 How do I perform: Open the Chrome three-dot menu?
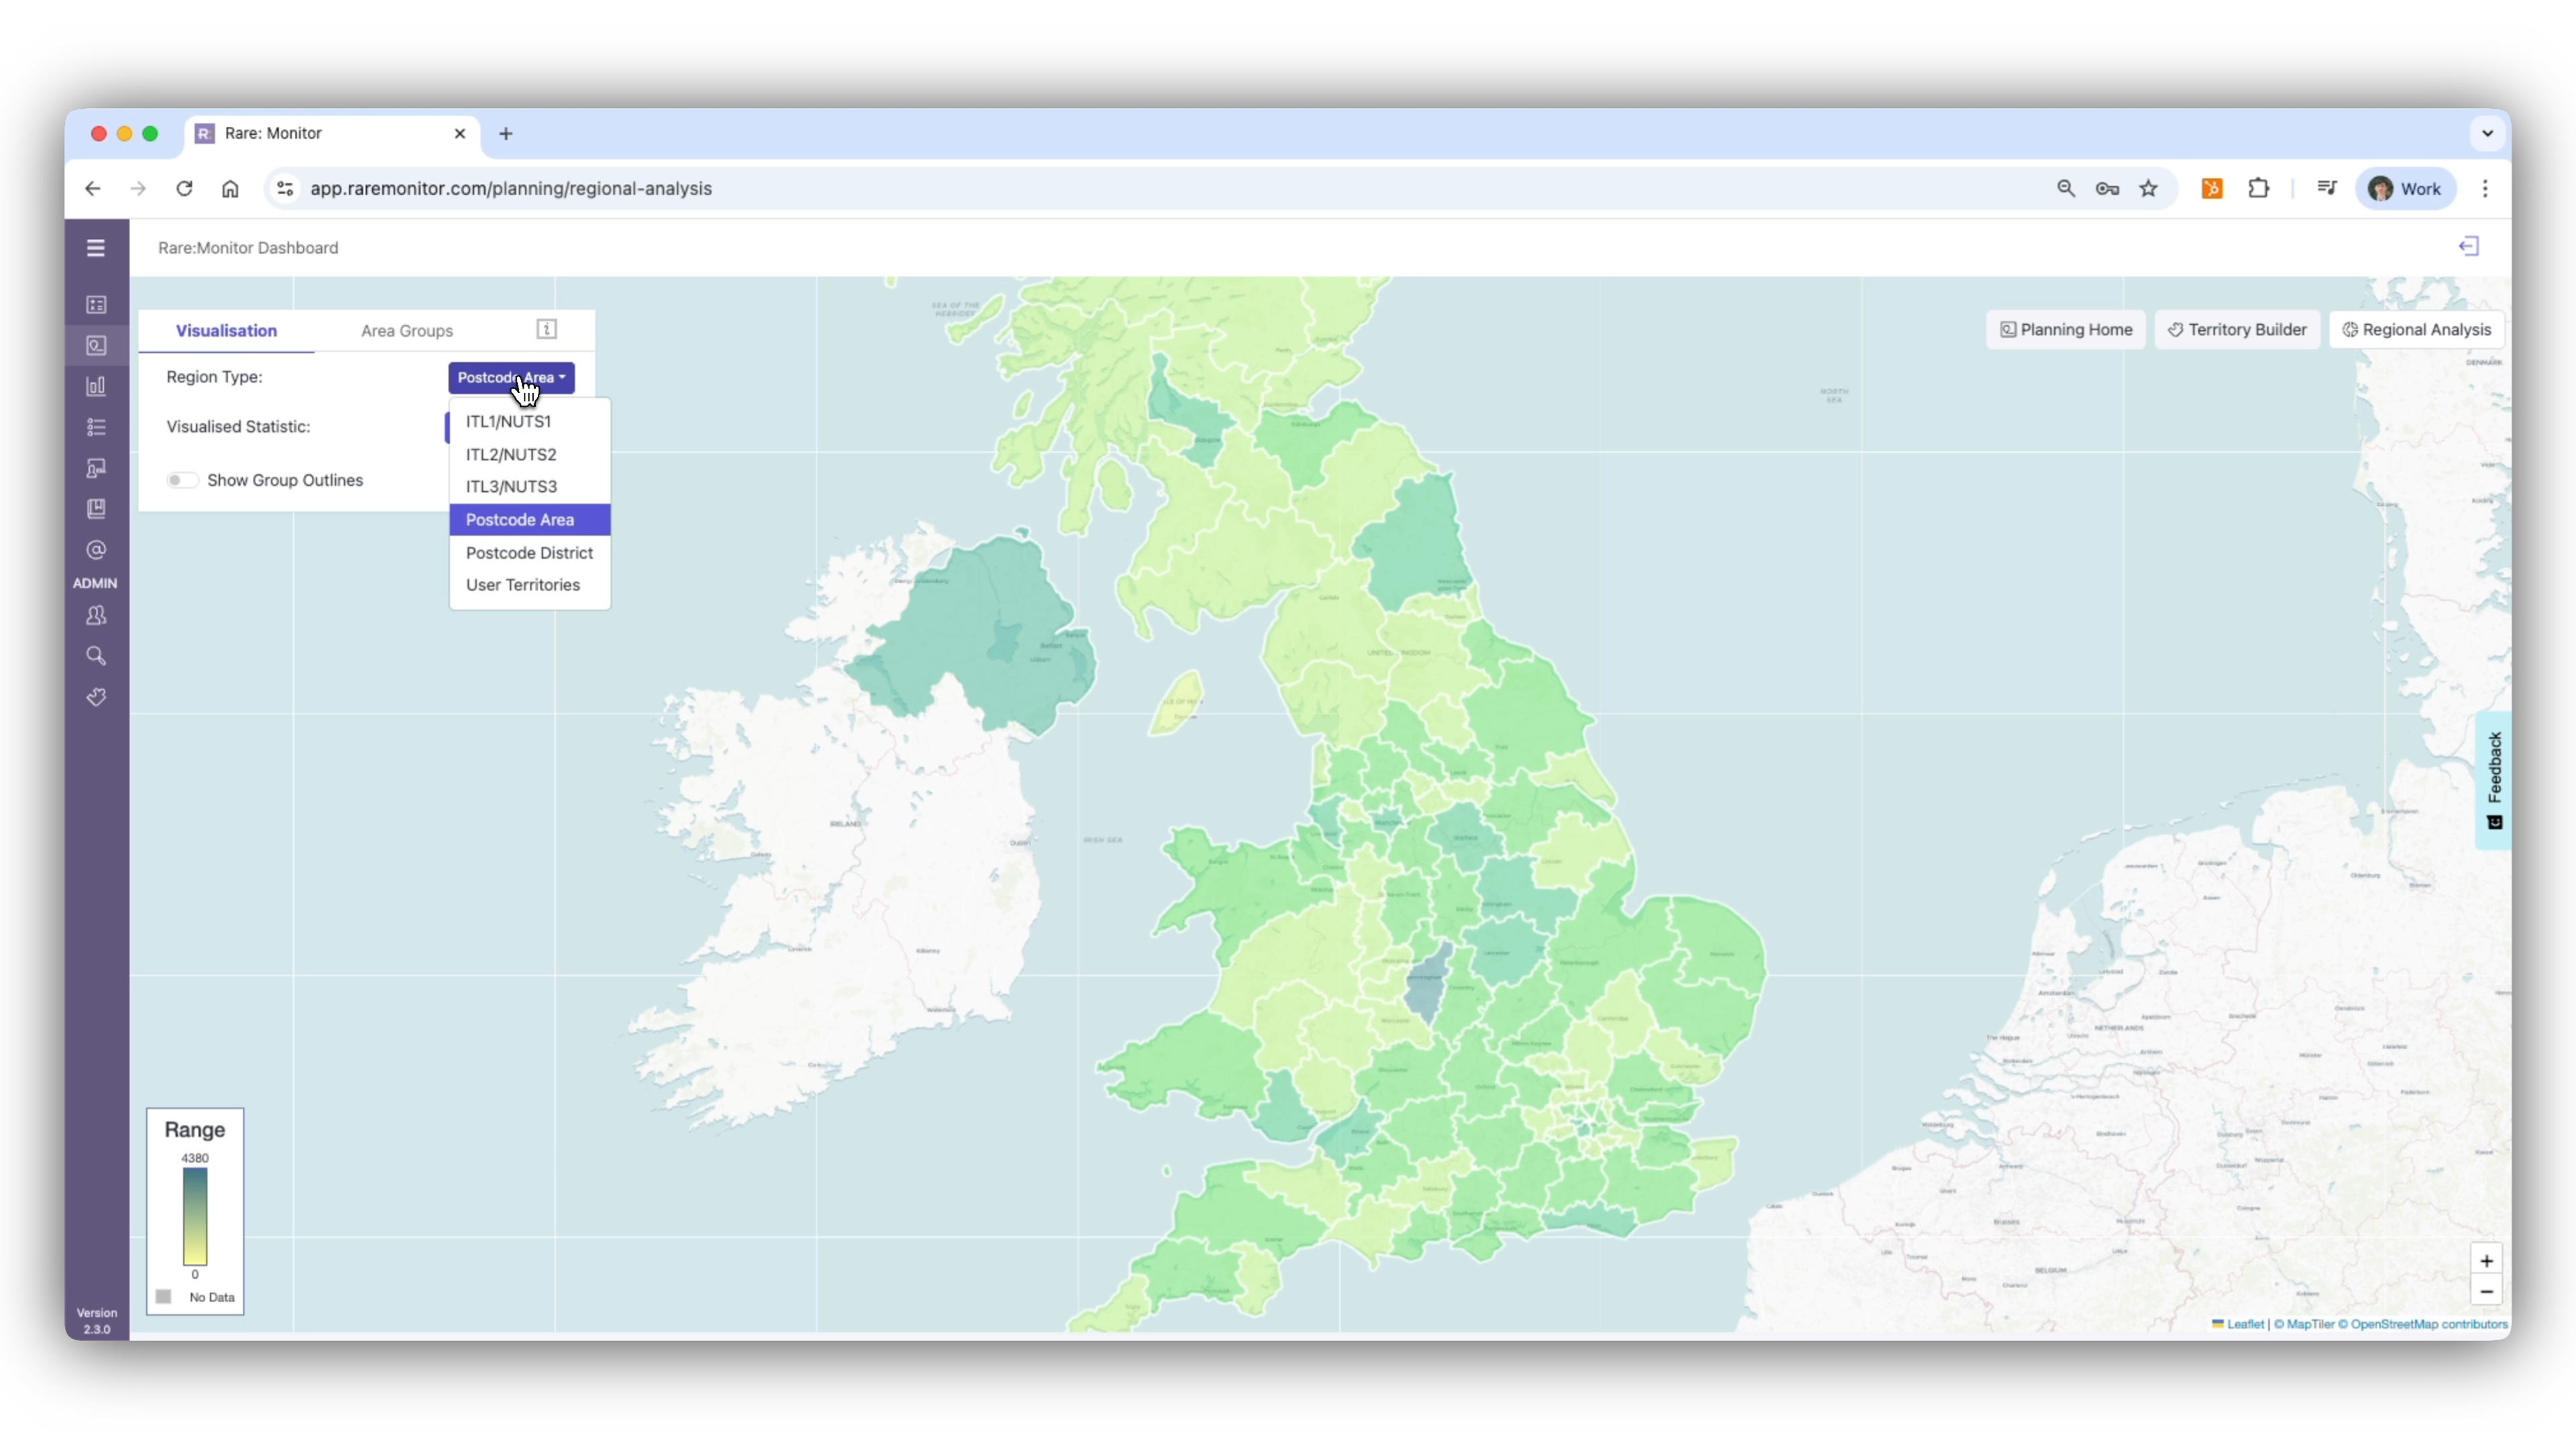coord(2485,188)
